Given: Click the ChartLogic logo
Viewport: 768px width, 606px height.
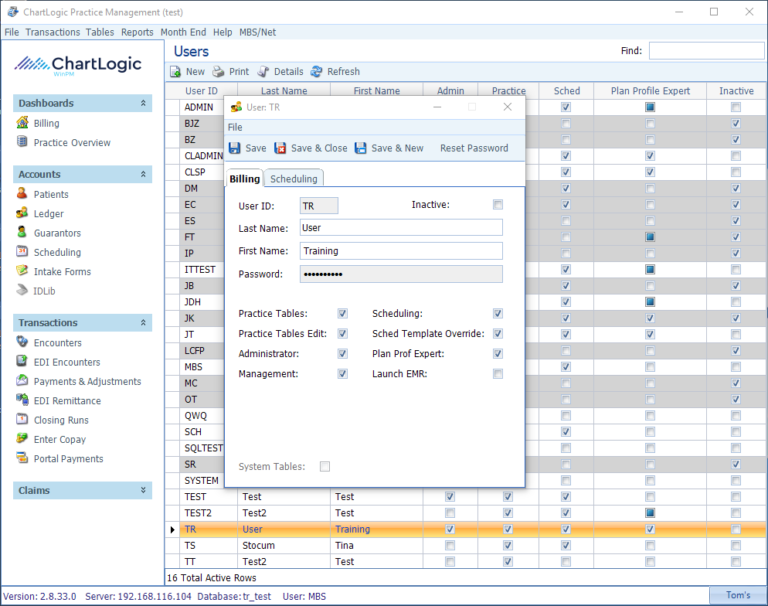Looking at the screenshot, I should pos(78,65).
